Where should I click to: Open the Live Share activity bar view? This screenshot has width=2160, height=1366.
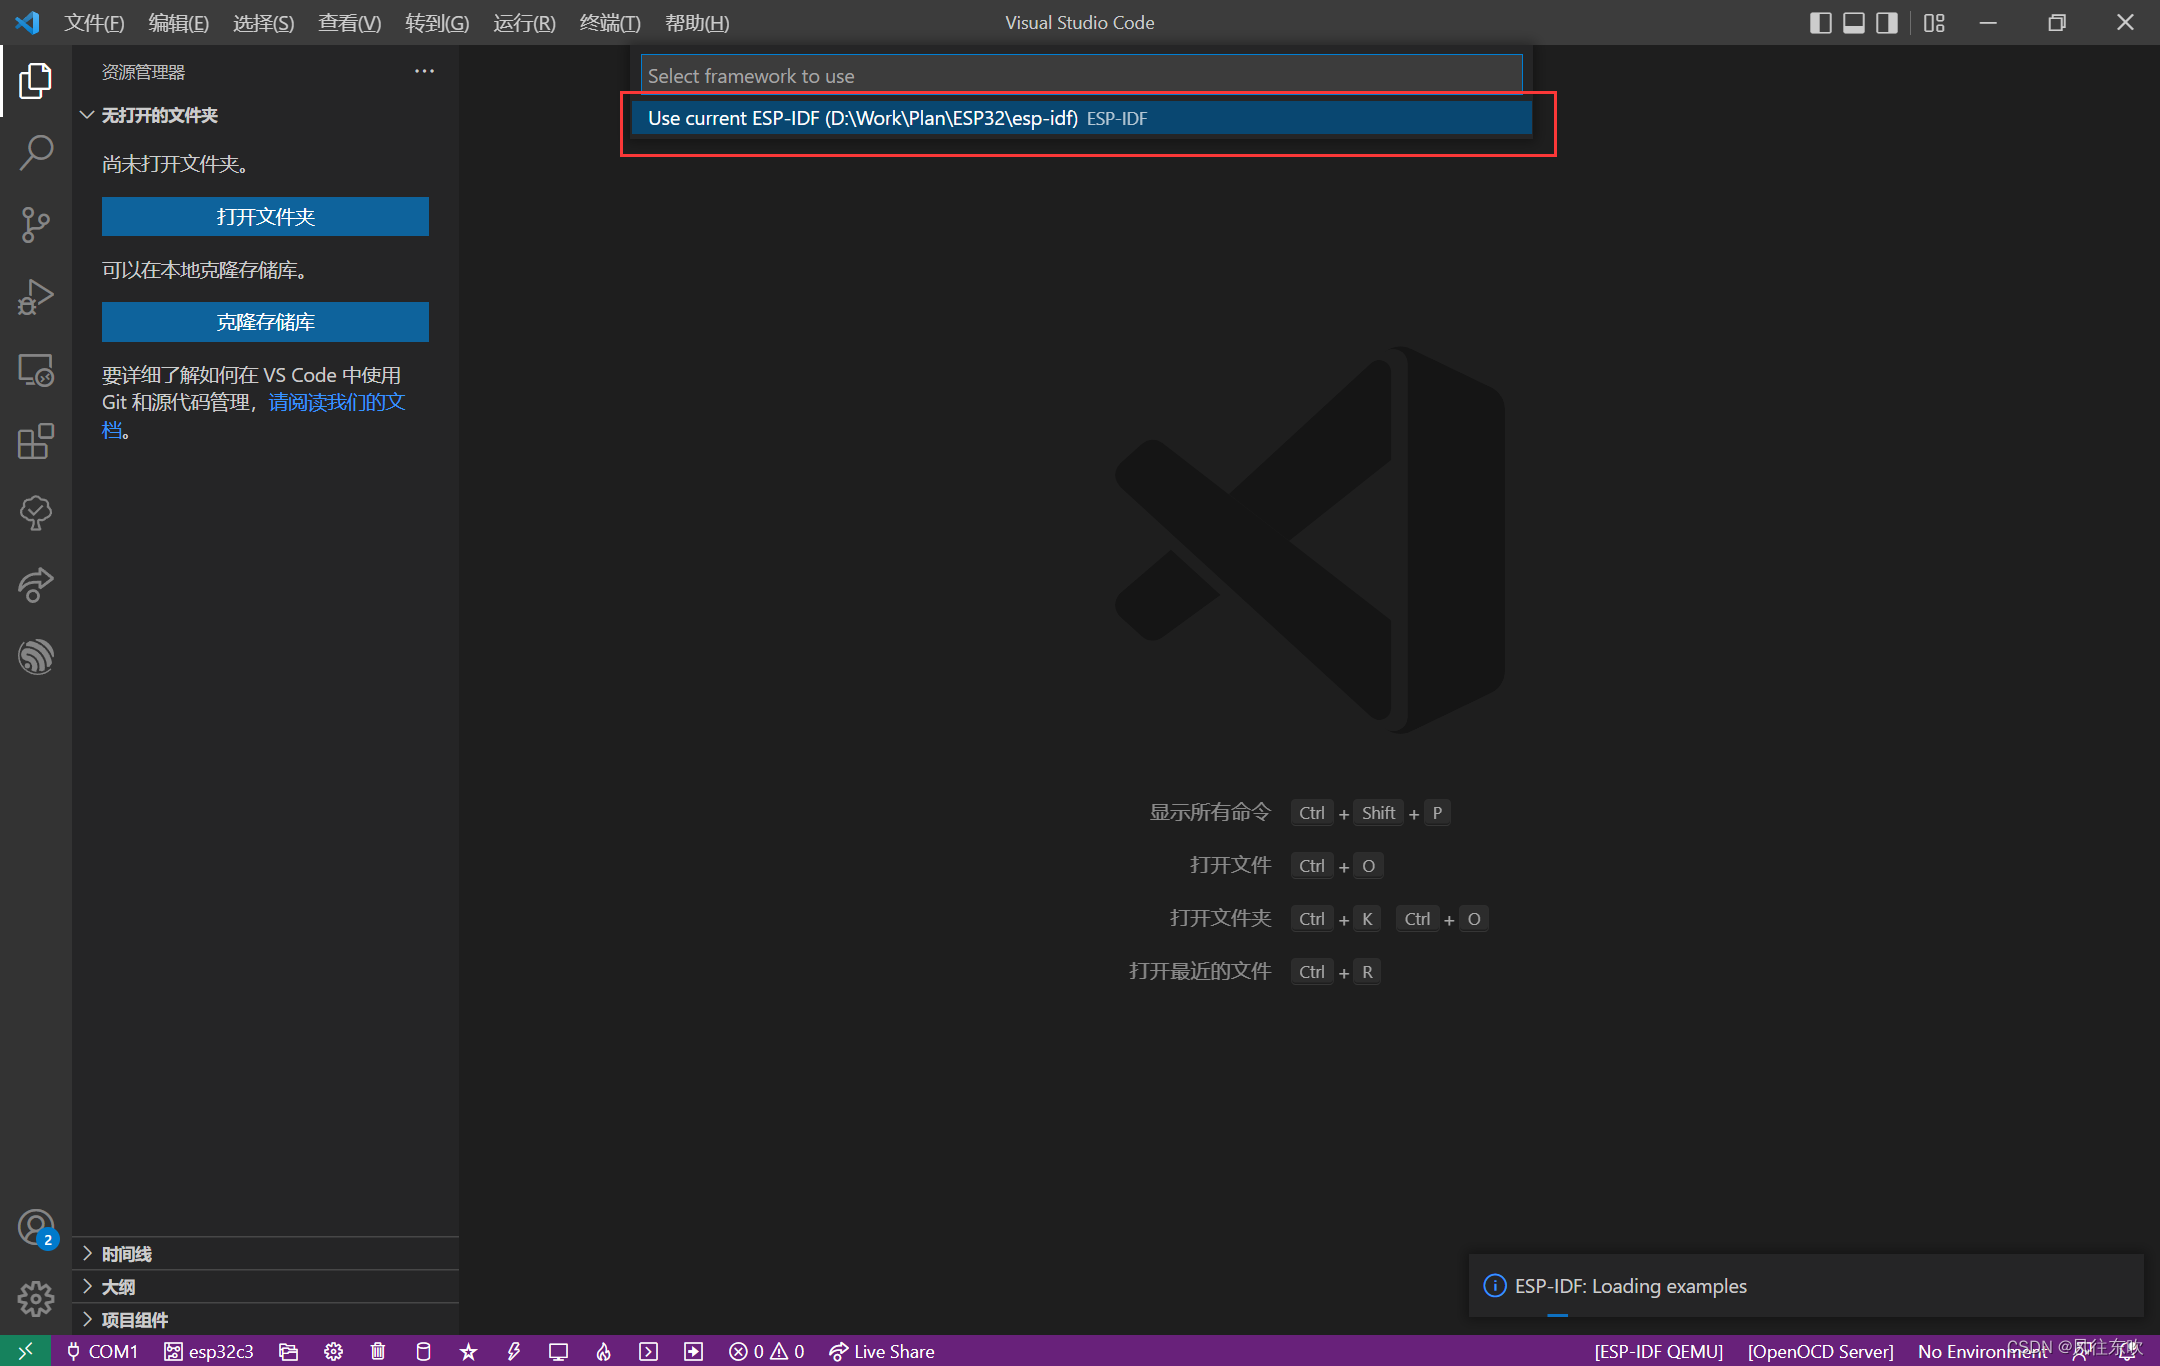[36, 585]
